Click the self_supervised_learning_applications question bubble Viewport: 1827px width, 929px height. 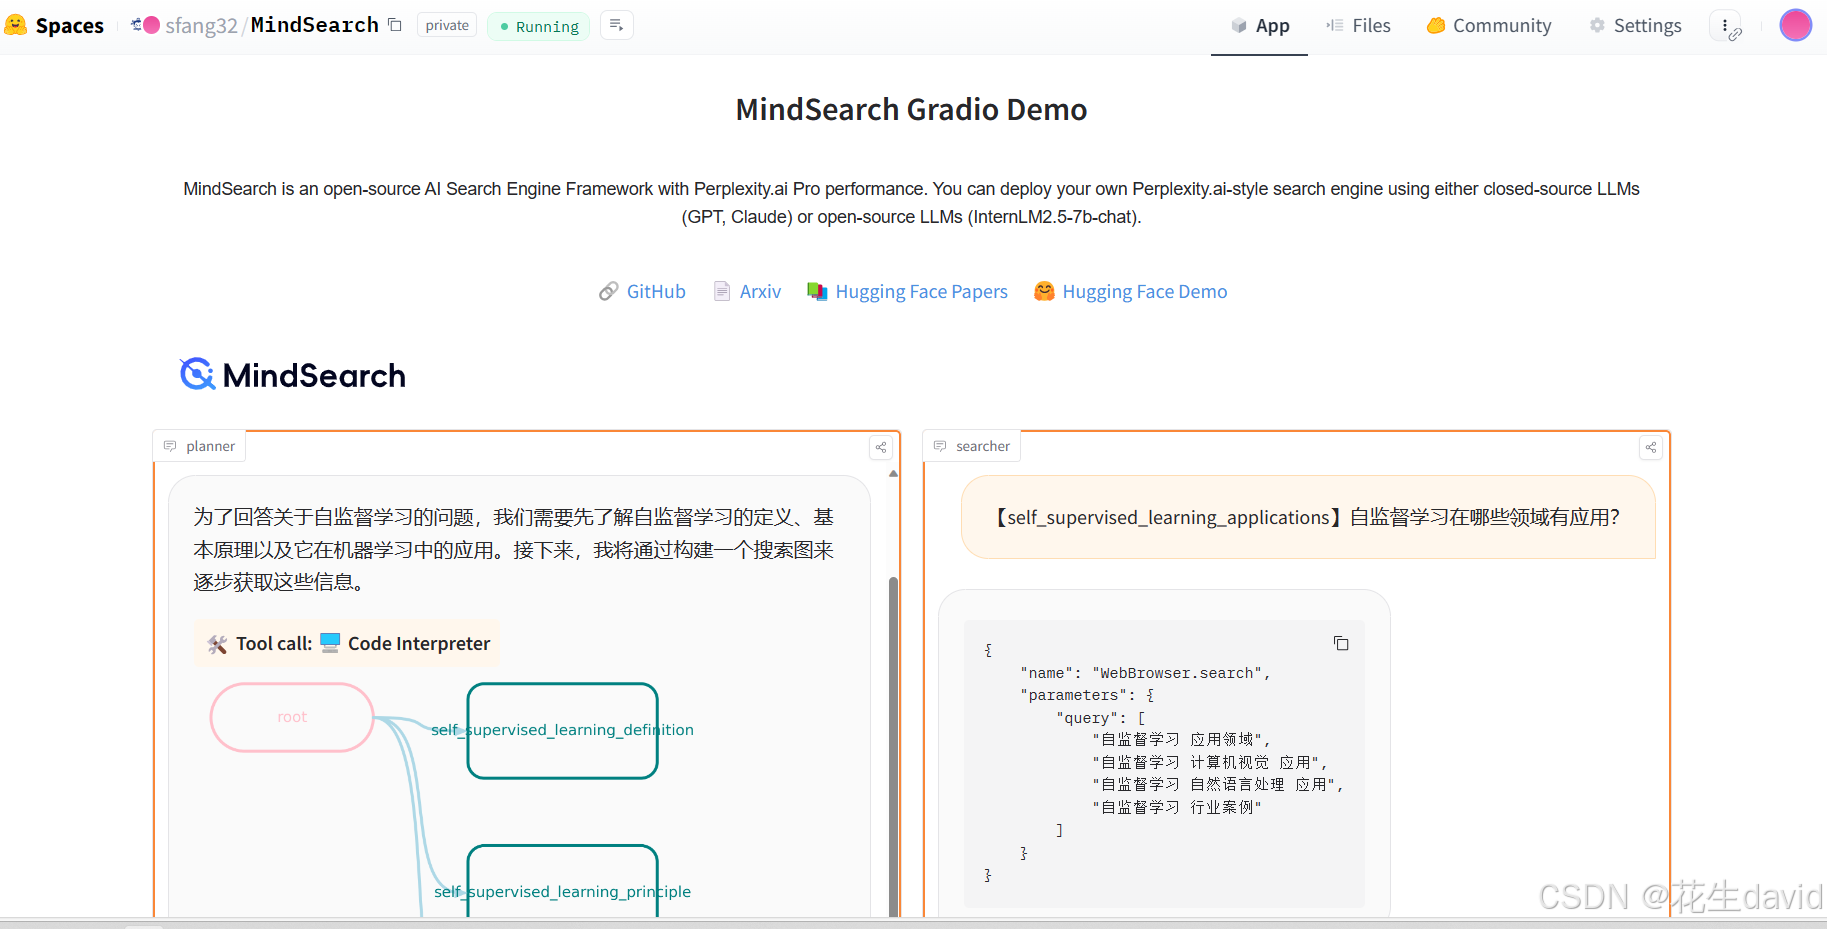[1308, 517]
